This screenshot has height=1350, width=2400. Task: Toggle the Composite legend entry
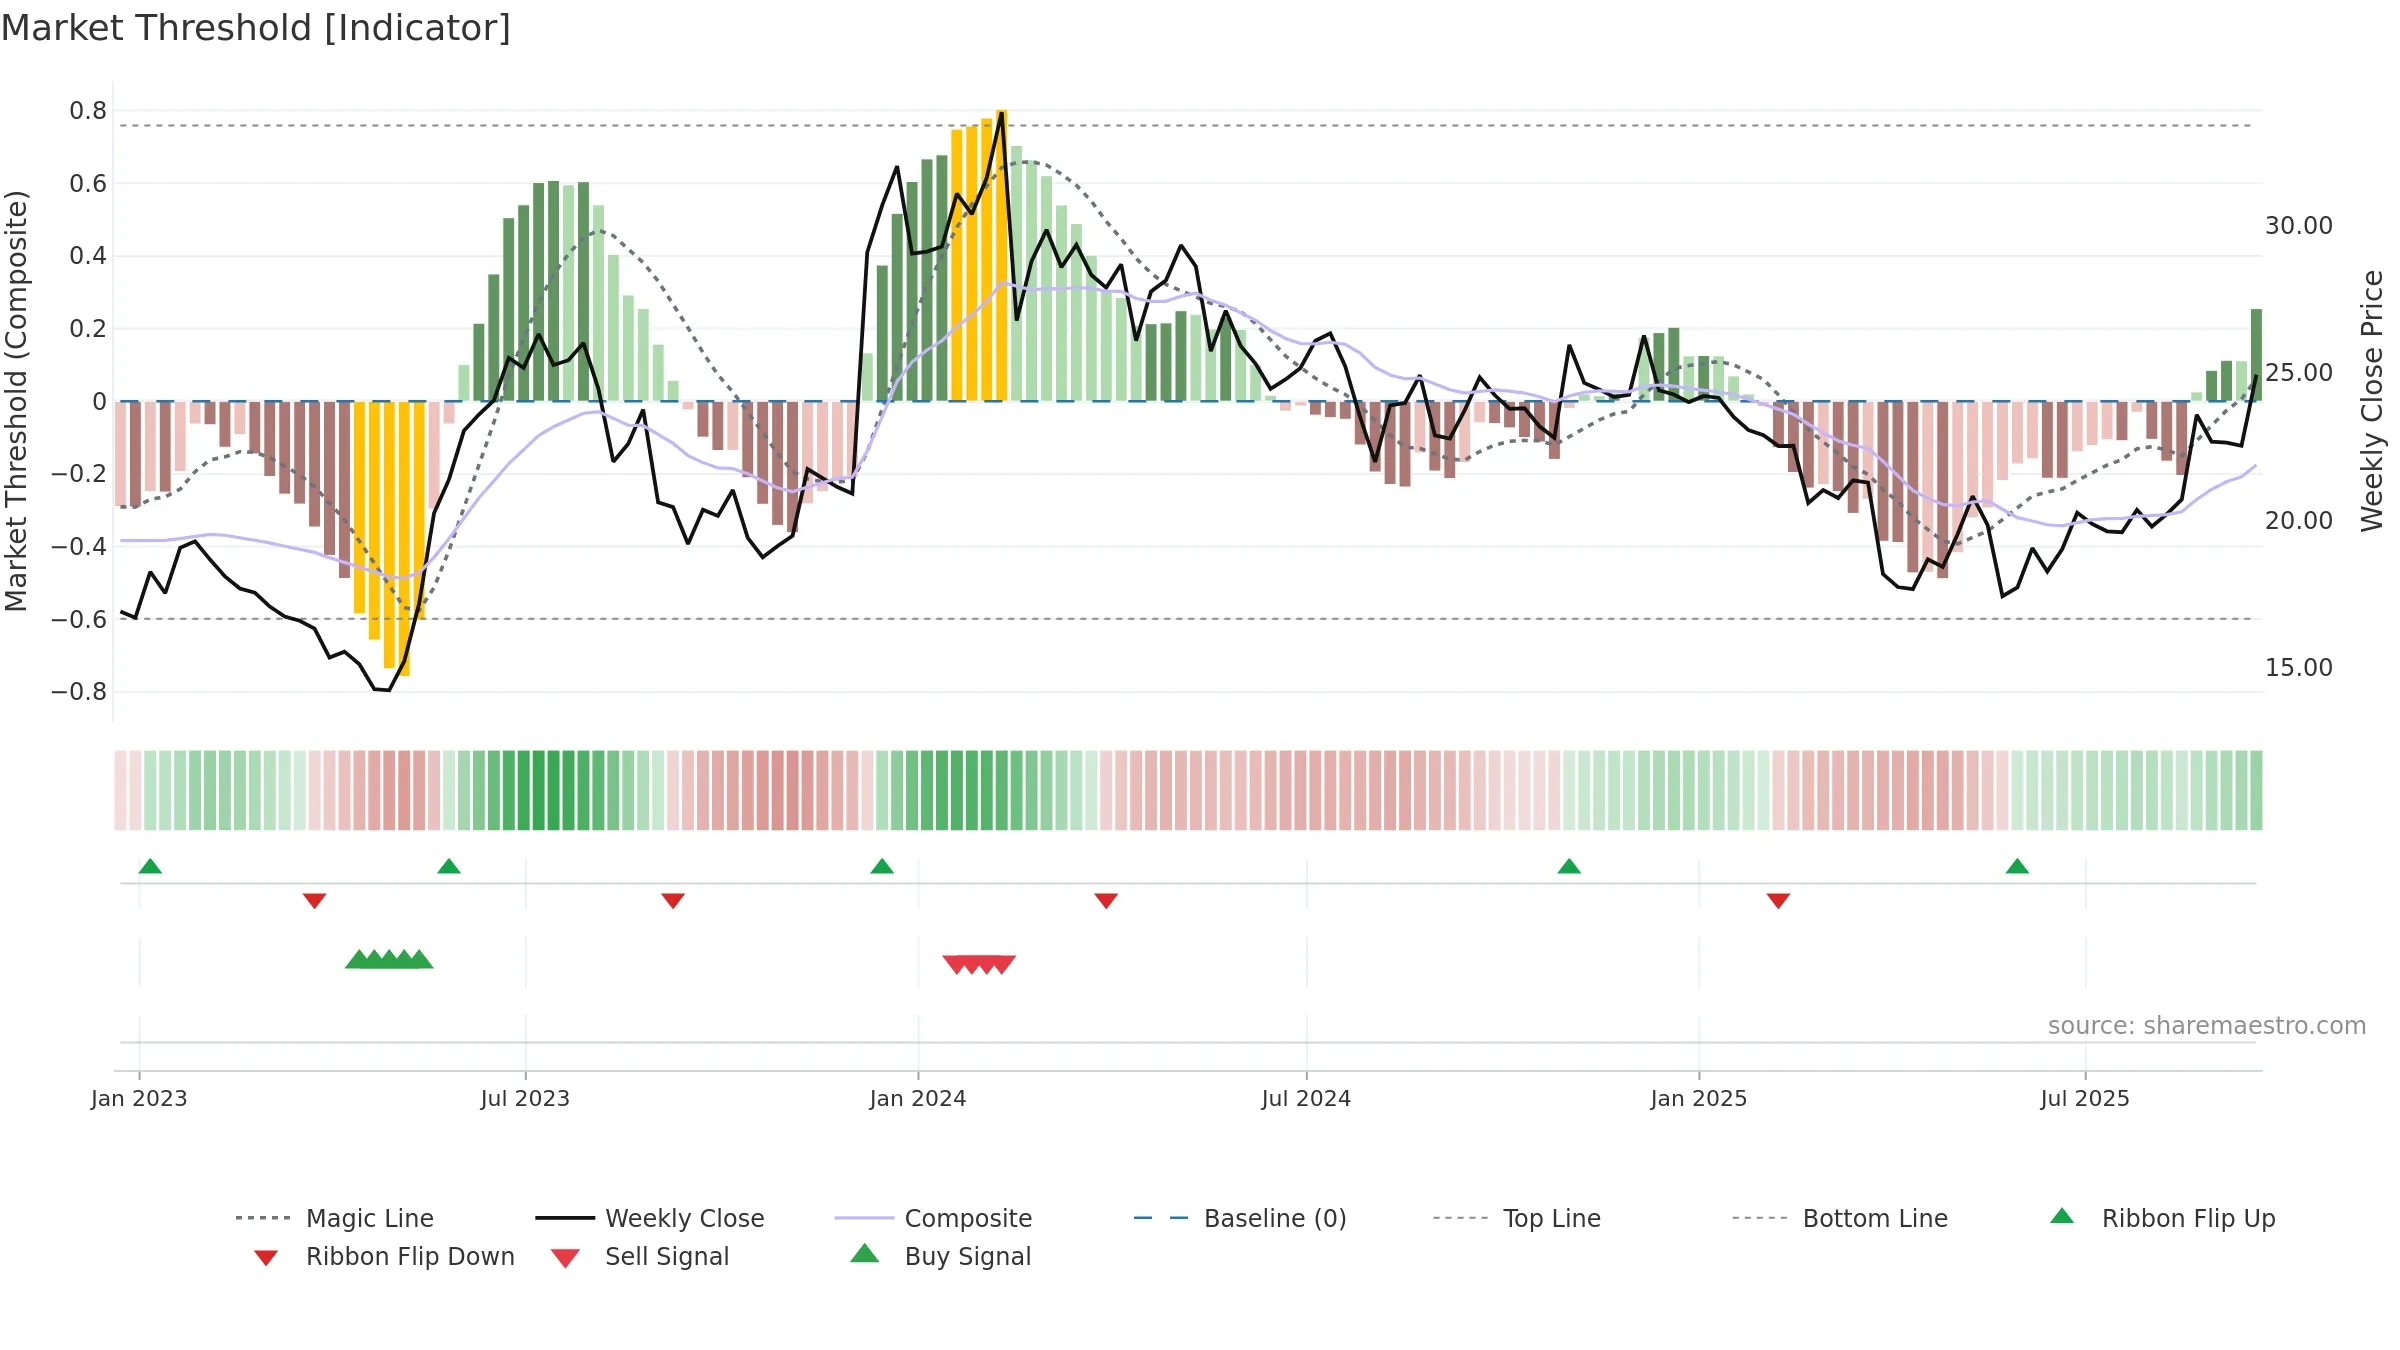(934, 1218)
